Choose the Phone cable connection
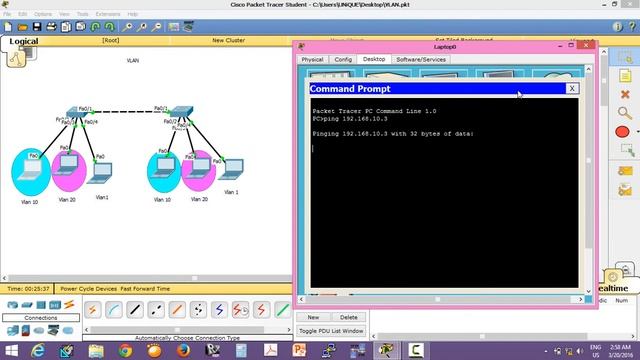Viewport: 640px width, 360px height. (198, 310)
